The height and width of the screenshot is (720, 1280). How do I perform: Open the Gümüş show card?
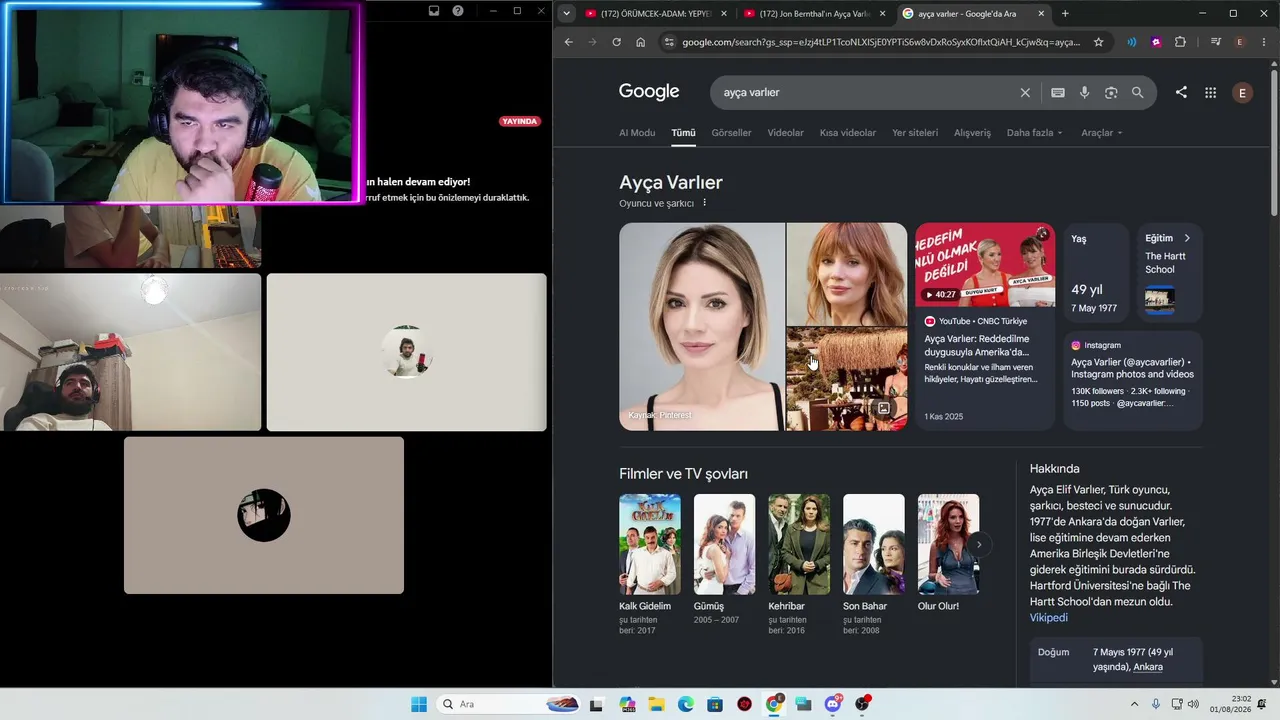[x=724, y=560]
